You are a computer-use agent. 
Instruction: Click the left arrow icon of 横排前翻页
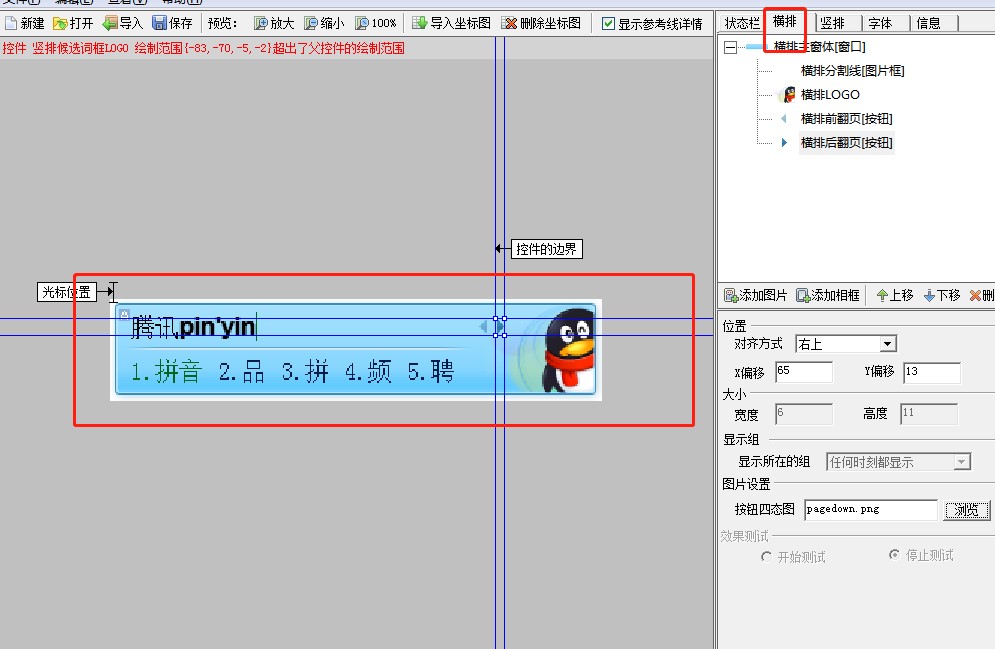(784, 119)
